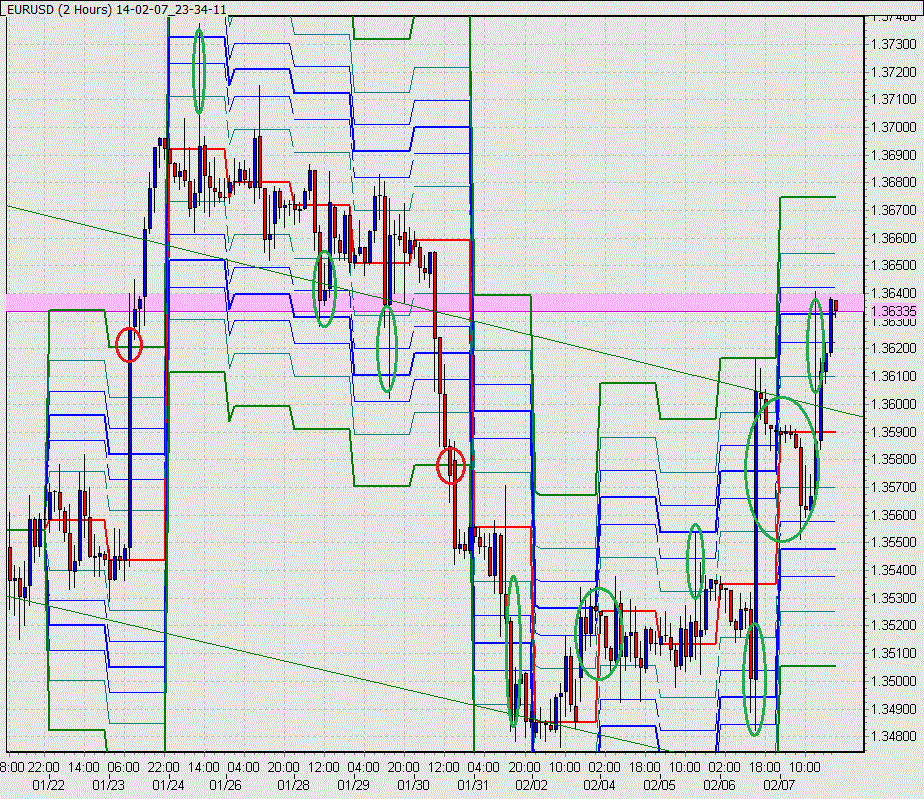
Task: Click the 1.36800 price axis label
Action: pos(893,182)
